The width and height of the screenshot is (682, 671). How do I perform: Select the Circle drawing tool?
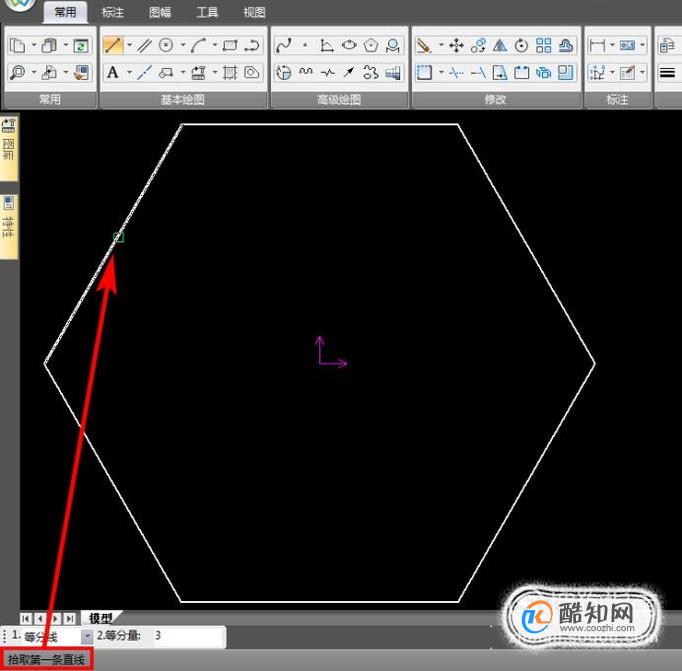[166, 45]
